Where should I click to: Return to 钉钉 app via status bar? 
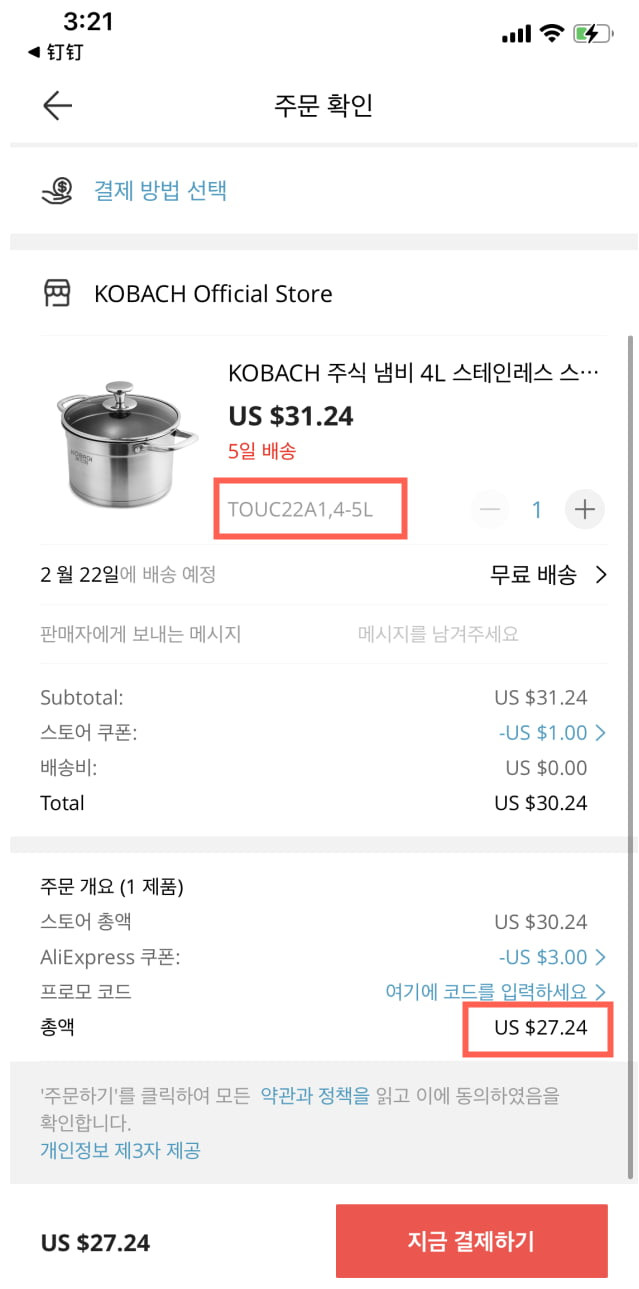pyautogui.click(x=55, y=52)
